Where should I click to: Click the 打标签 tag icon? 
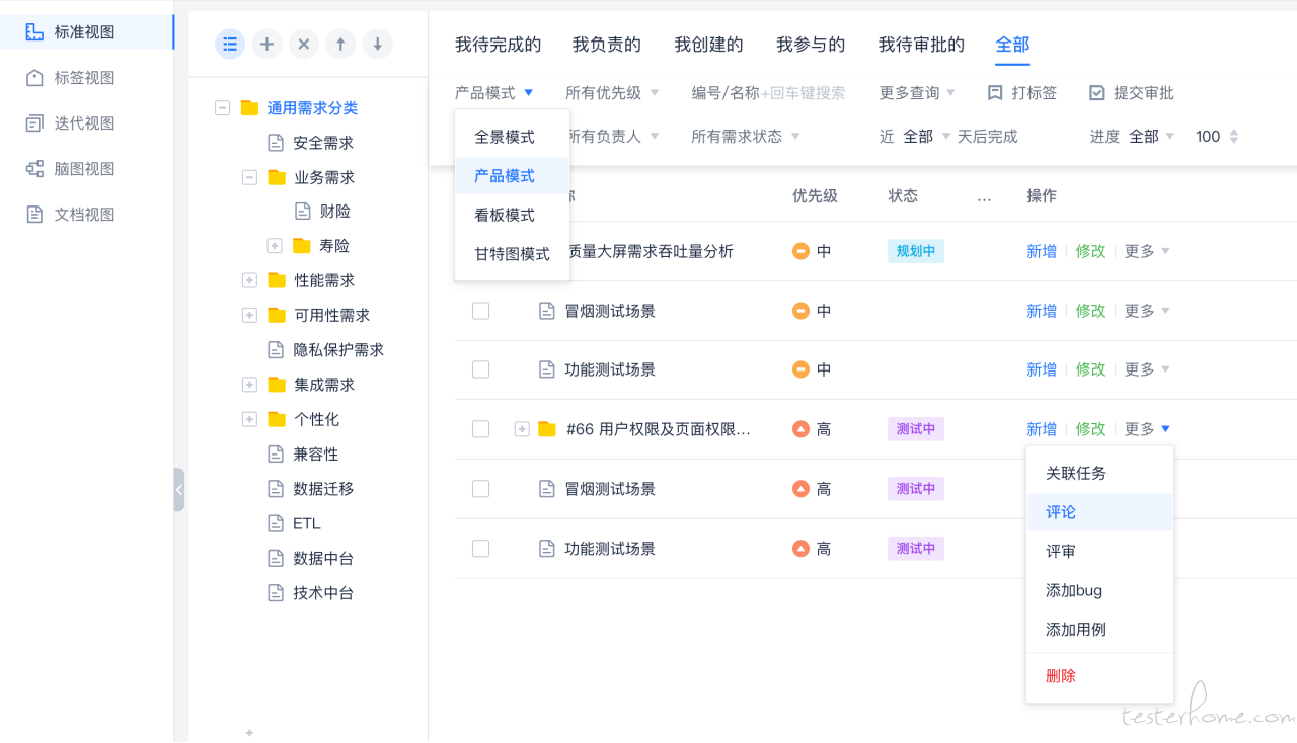click(x=995, y=93)
